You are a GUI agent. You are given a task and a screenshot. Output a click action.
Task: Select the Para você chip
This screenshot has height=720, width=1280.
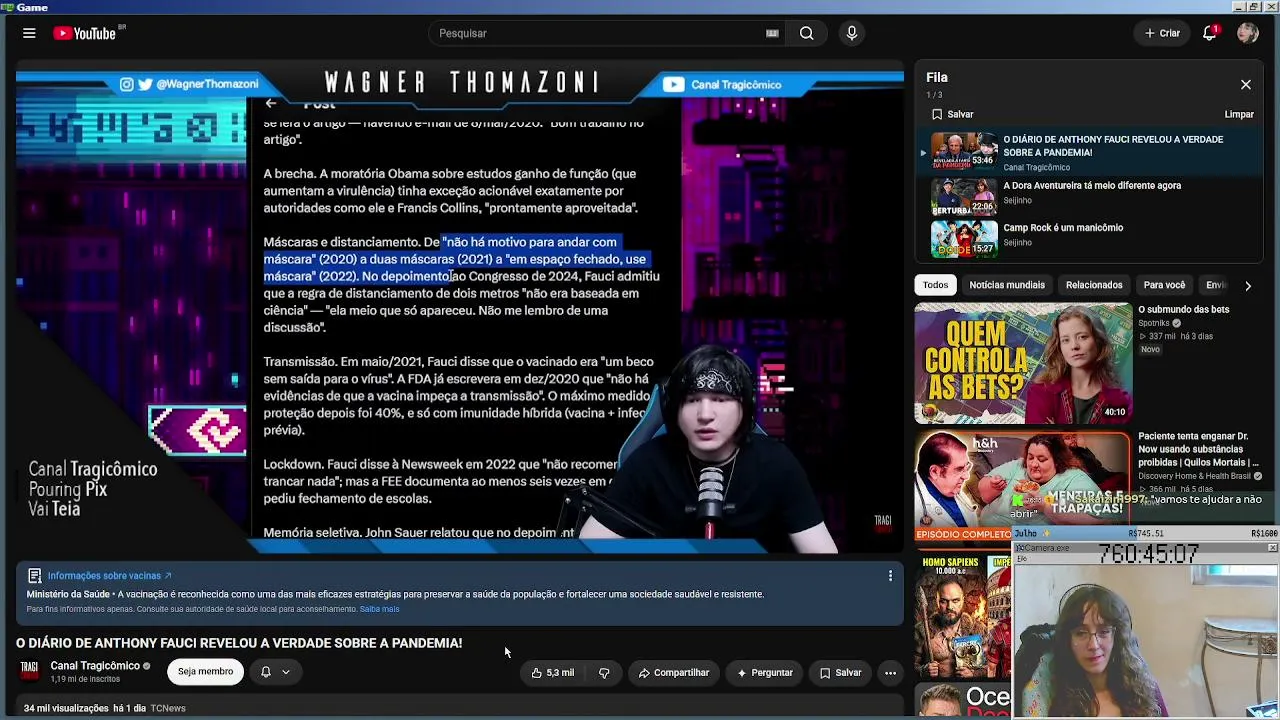(1164, 285)
